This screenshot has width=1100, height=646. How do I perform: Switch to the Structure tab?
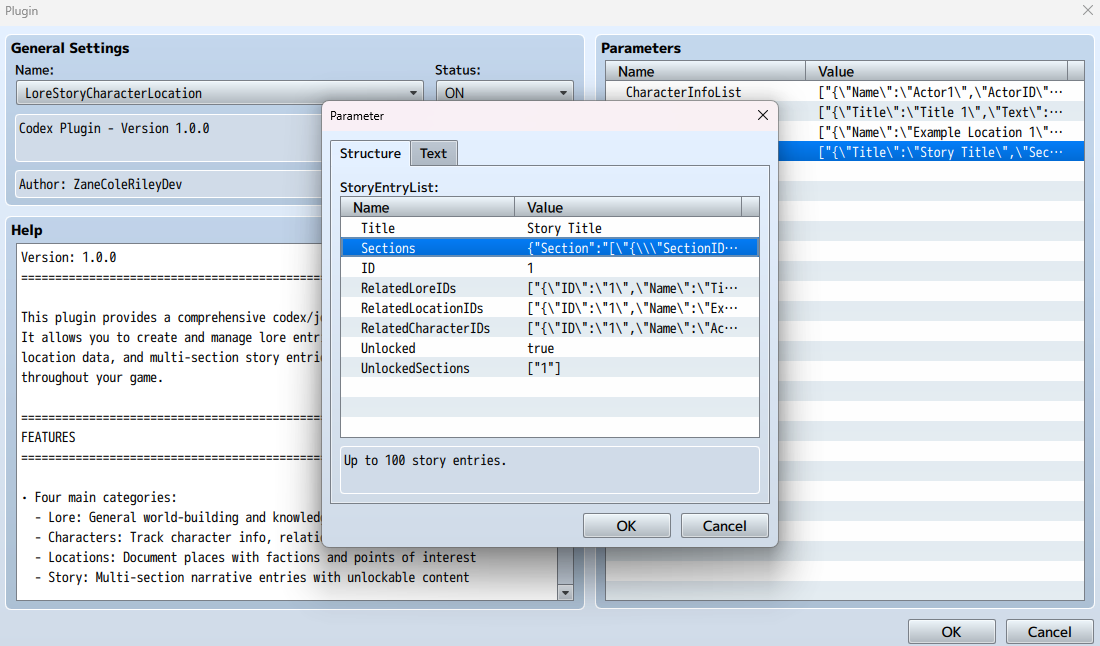tap(370, 153)
